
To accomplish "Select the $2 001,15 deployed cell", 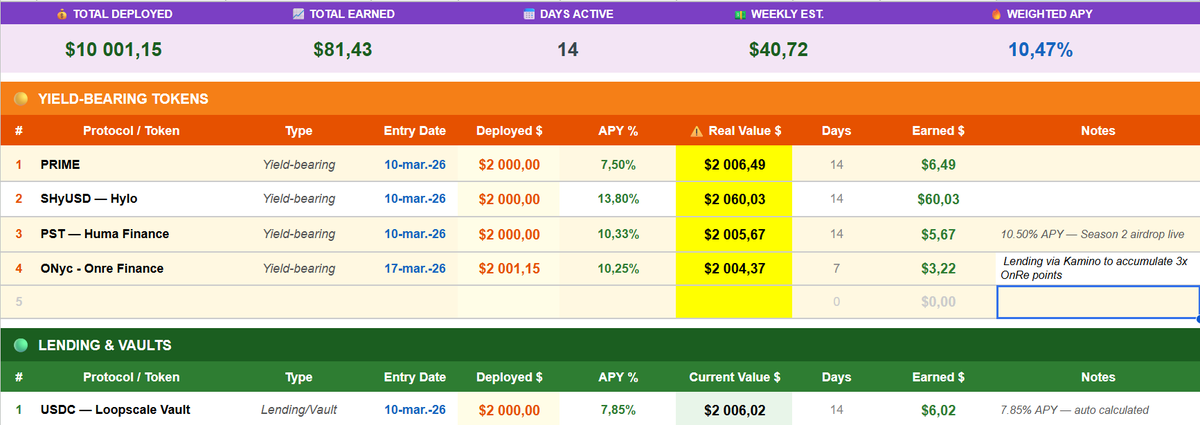I will [x=510, y=268].
